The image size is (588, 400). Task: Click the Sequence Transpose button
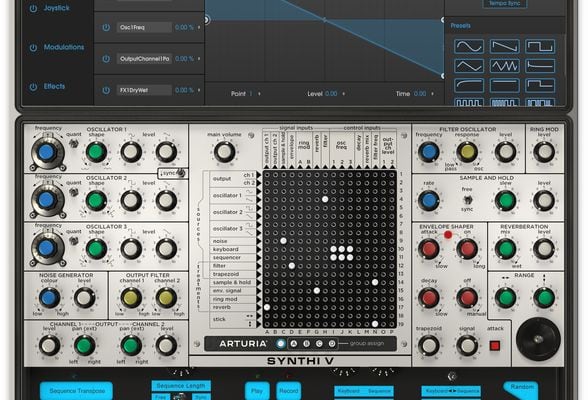click(76, 391)
